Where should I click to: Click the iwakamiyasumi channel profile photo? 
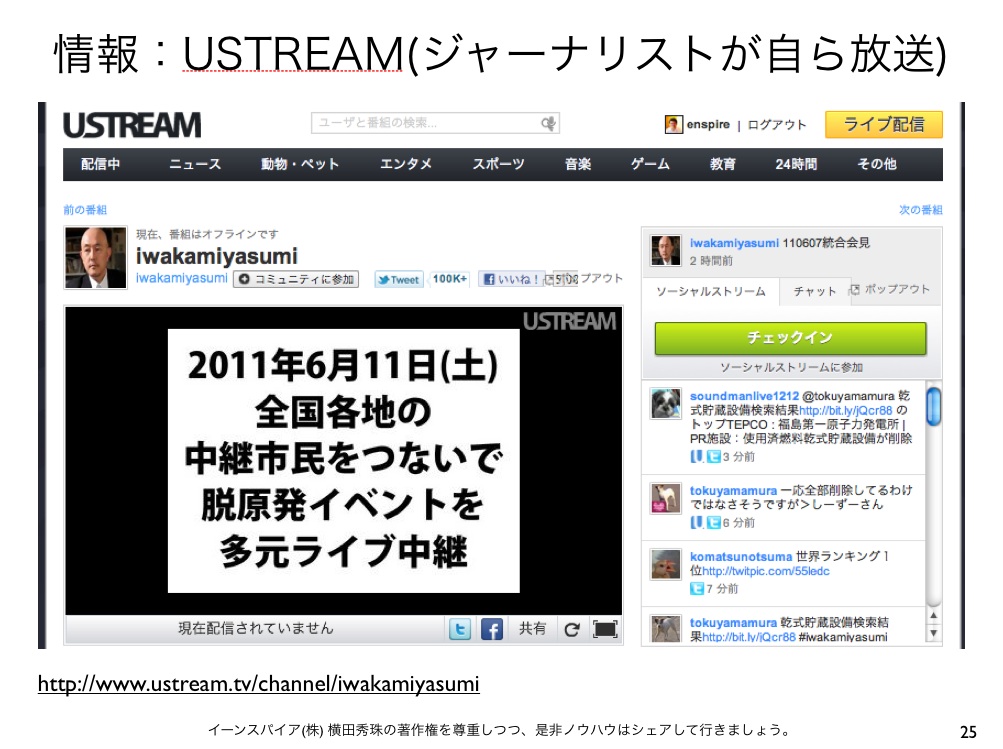[95, 258]
